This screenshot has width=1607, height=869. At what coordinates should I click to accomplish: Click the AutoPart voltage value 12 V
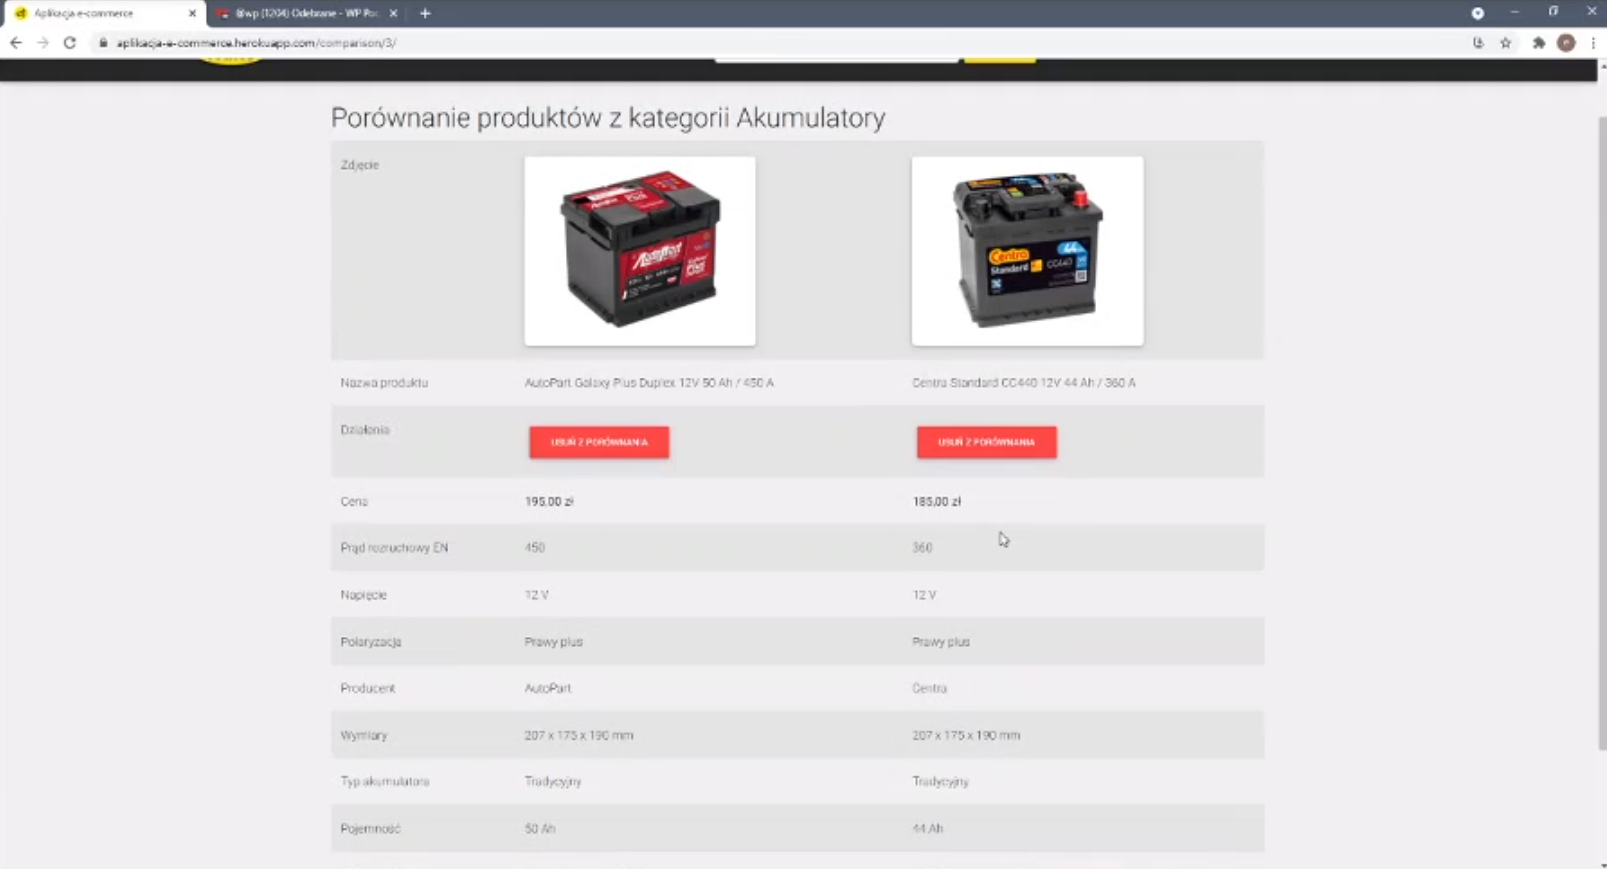[x=537, y=595]
